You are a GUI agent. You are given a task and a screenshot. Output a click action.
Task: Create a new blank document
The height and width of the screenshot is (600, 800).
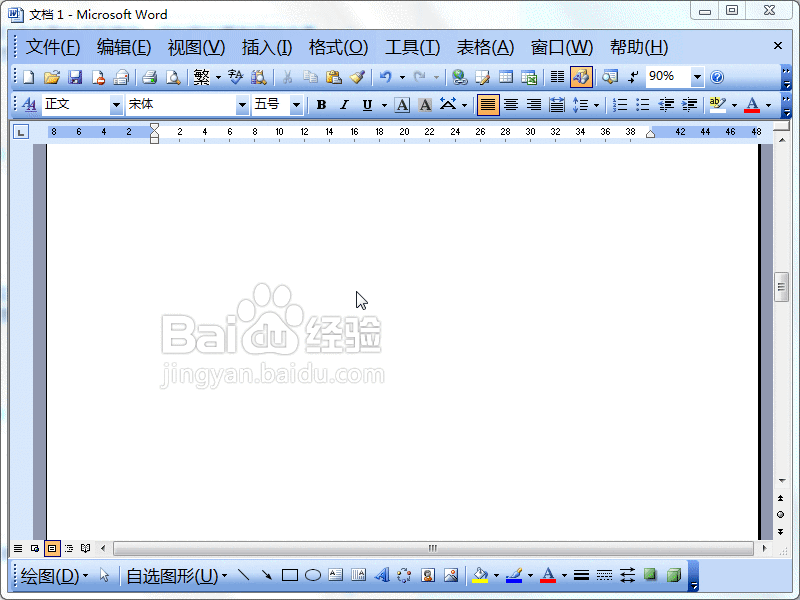tap(29, 77)
